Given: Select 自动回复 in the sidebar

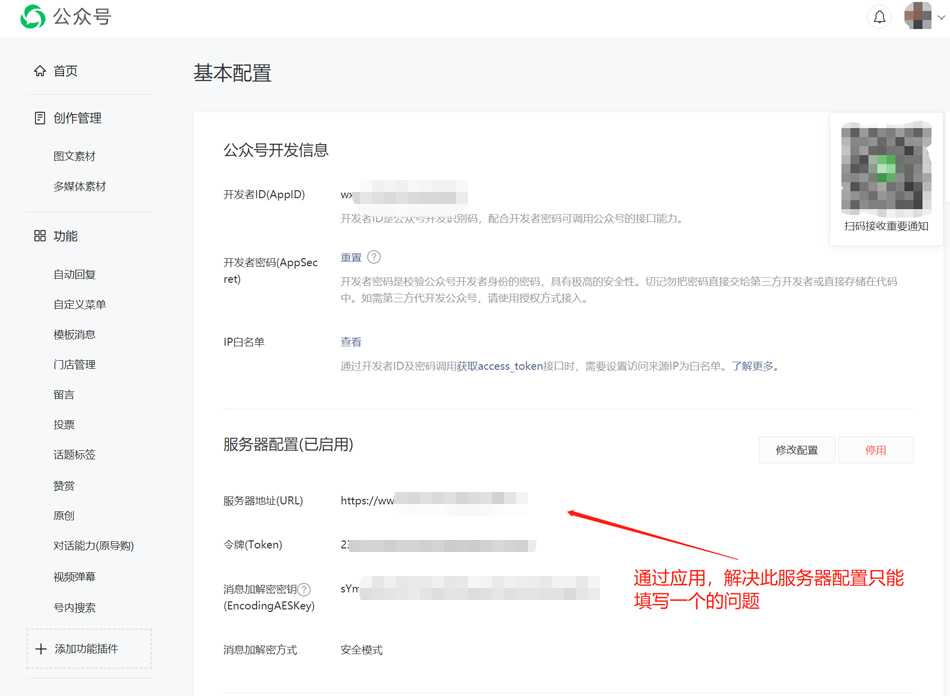Looking at the screenshot, I should pyautogui.click(x=75, y=274).
